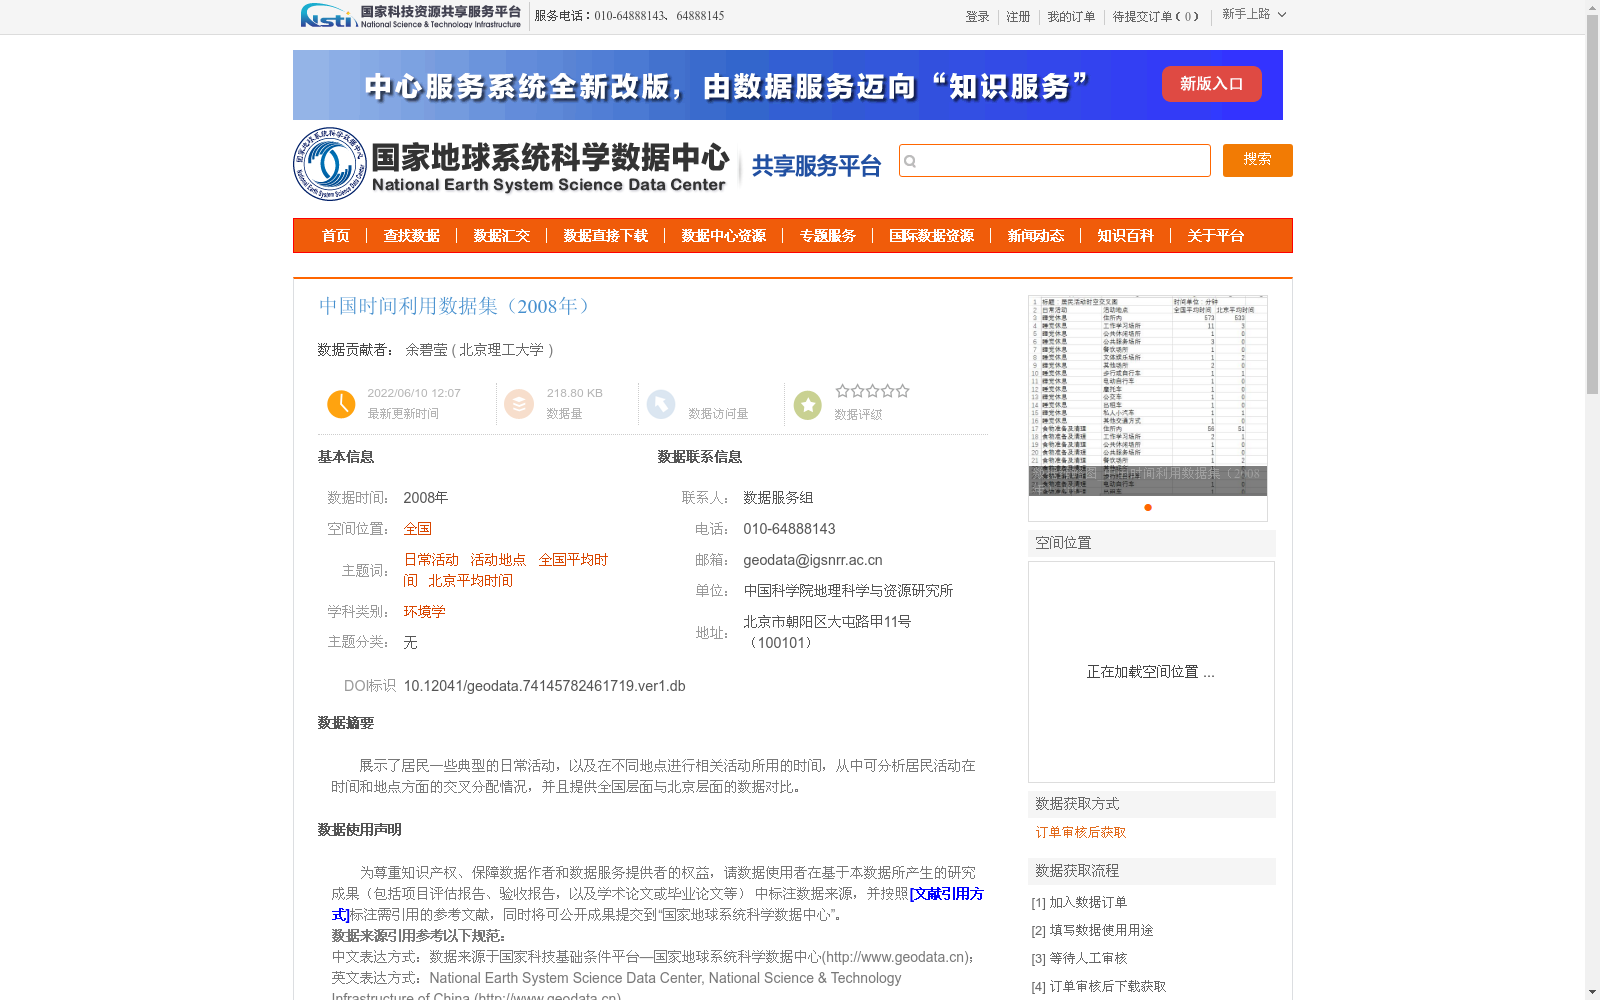Screen dimensions: 1600x1000
Task: Click the orange clock update-time icon
Action: 341,404
